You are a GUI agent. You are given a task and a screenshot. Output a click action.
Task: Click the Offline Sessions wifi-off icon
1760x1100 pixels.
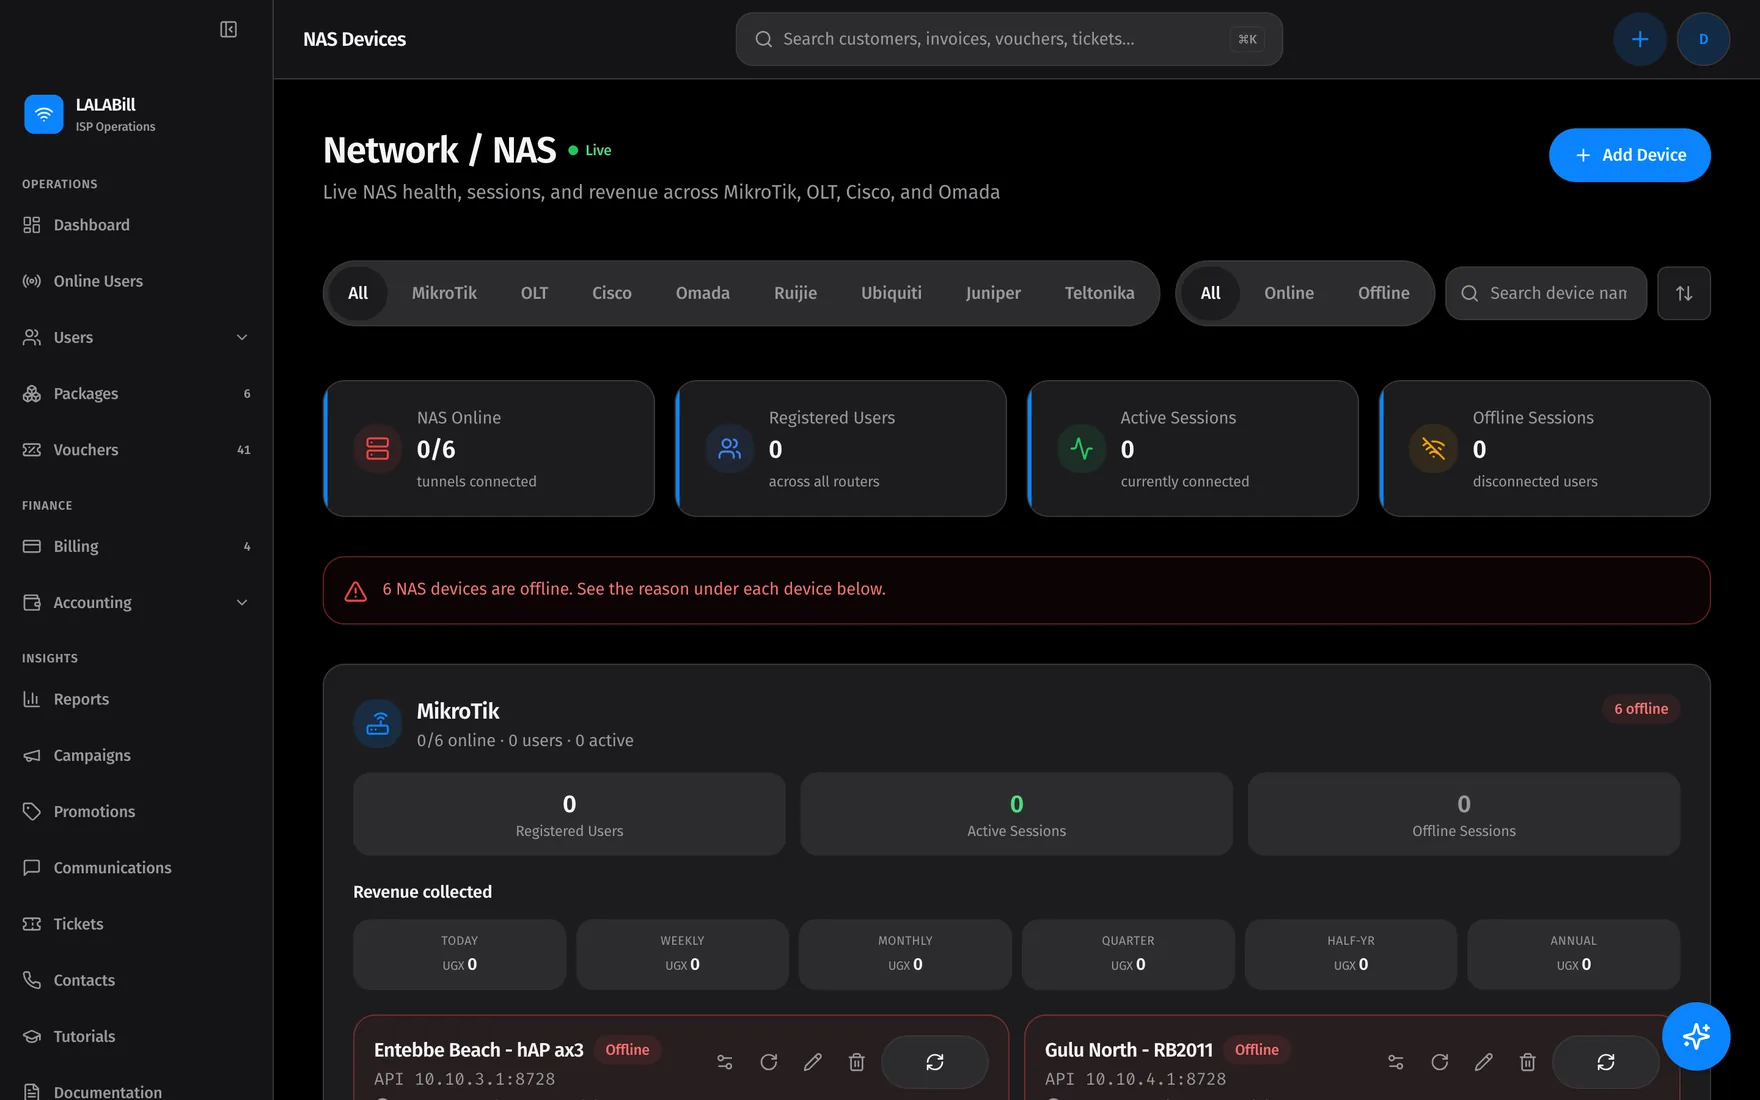pyautogui.click(x=1434, y=448)
